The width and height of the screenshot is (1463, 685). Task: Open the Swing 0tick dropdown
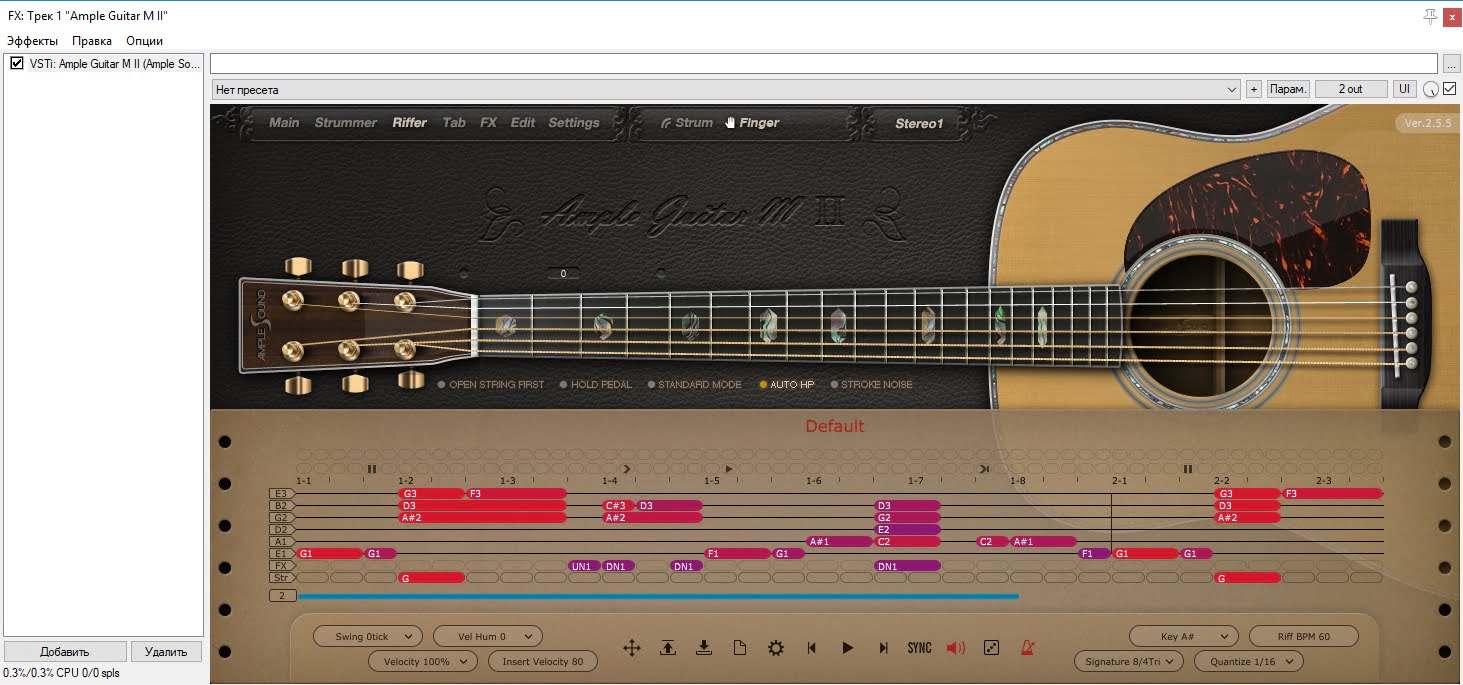(368, 636)
